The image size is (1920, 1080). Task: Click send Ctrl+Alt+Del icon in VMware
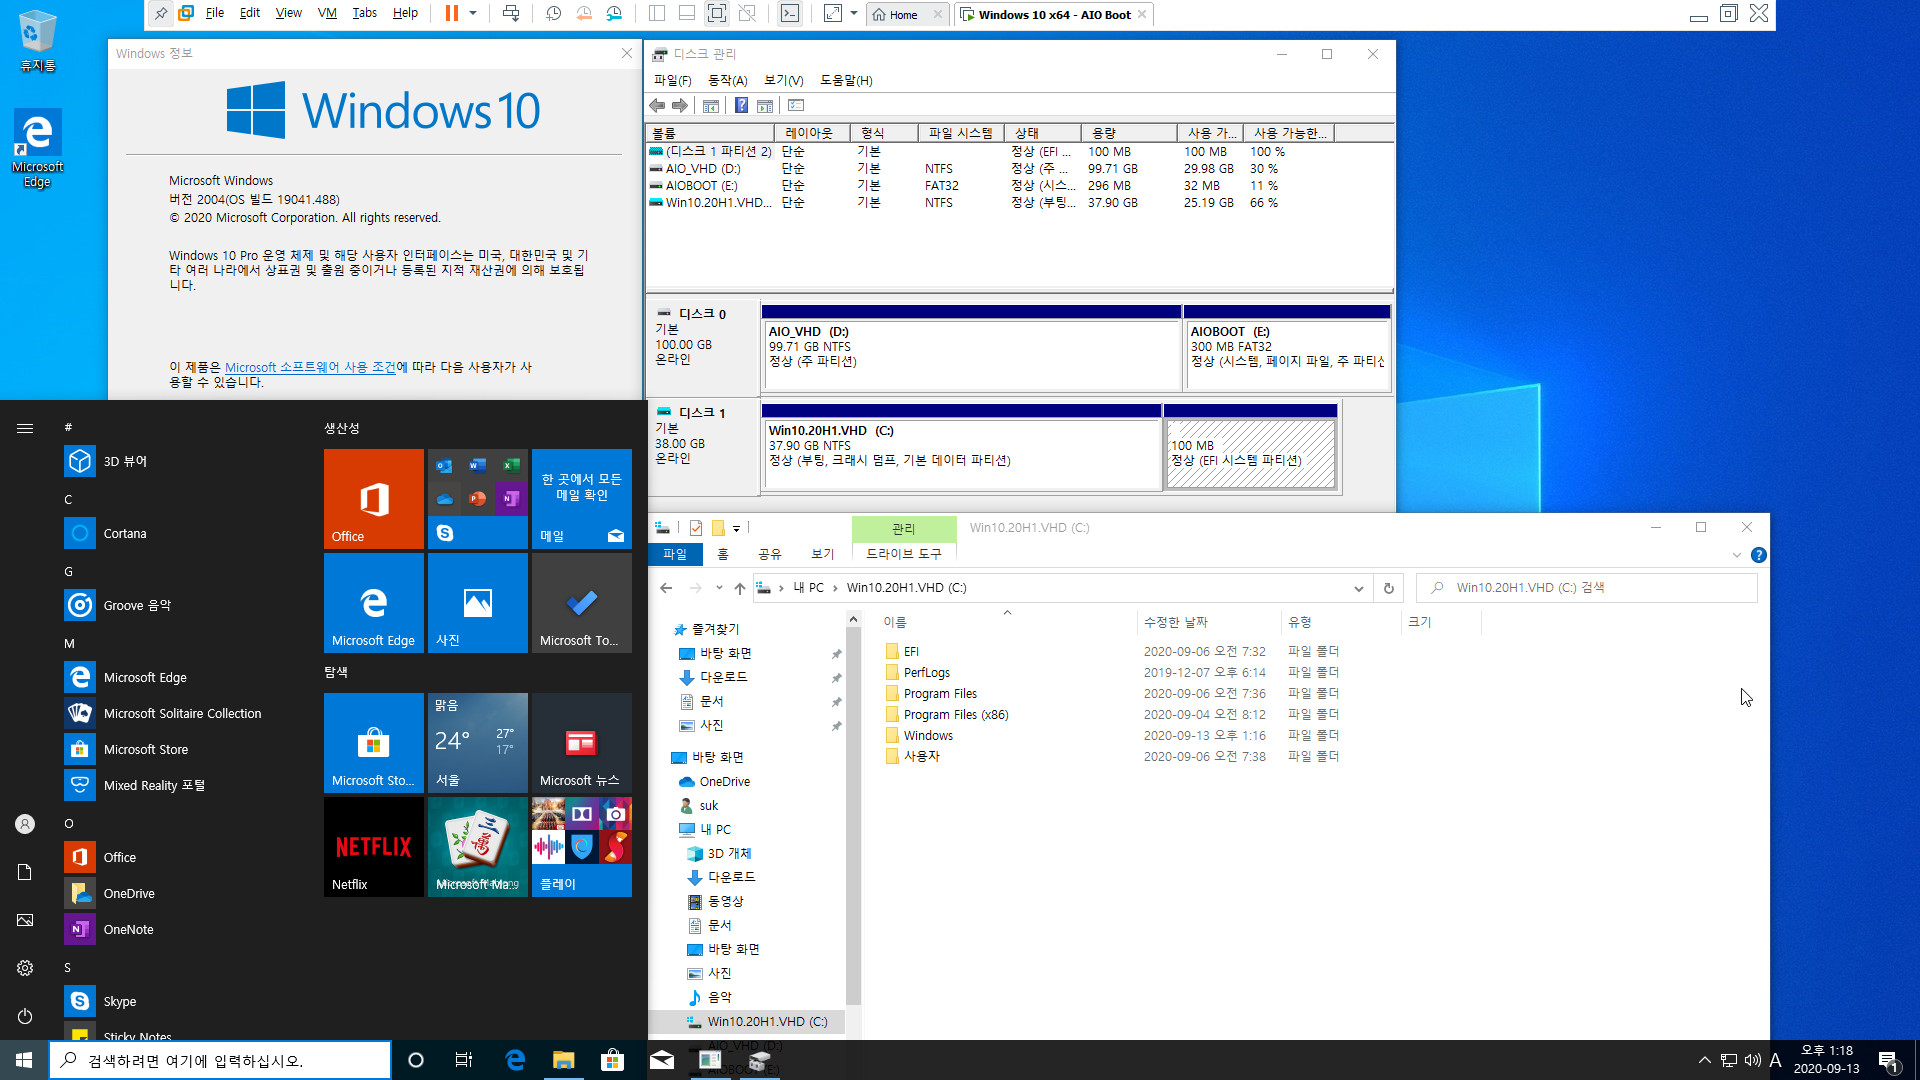point(511,13)
